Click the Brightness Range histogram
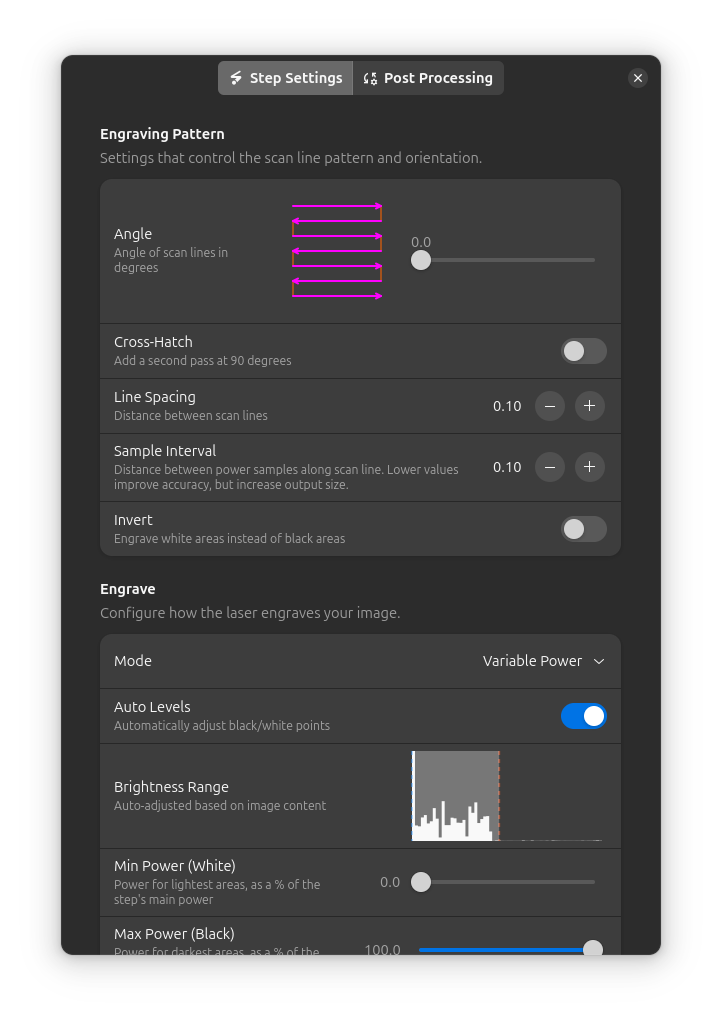Image resolution: width=722 pixels, height=1022 pixels. click(x=455, y=795)
